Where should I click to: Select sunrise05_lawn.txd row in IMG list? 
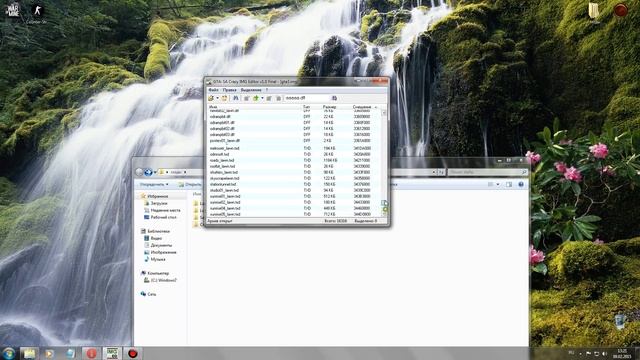point(294,214)
